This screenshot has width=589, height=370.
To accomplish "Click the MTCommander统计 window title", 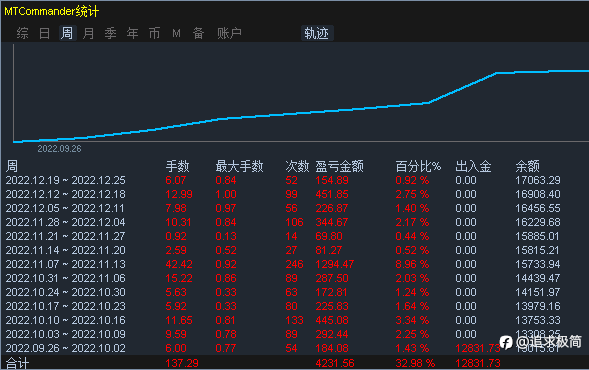I will tap(51, 11).
